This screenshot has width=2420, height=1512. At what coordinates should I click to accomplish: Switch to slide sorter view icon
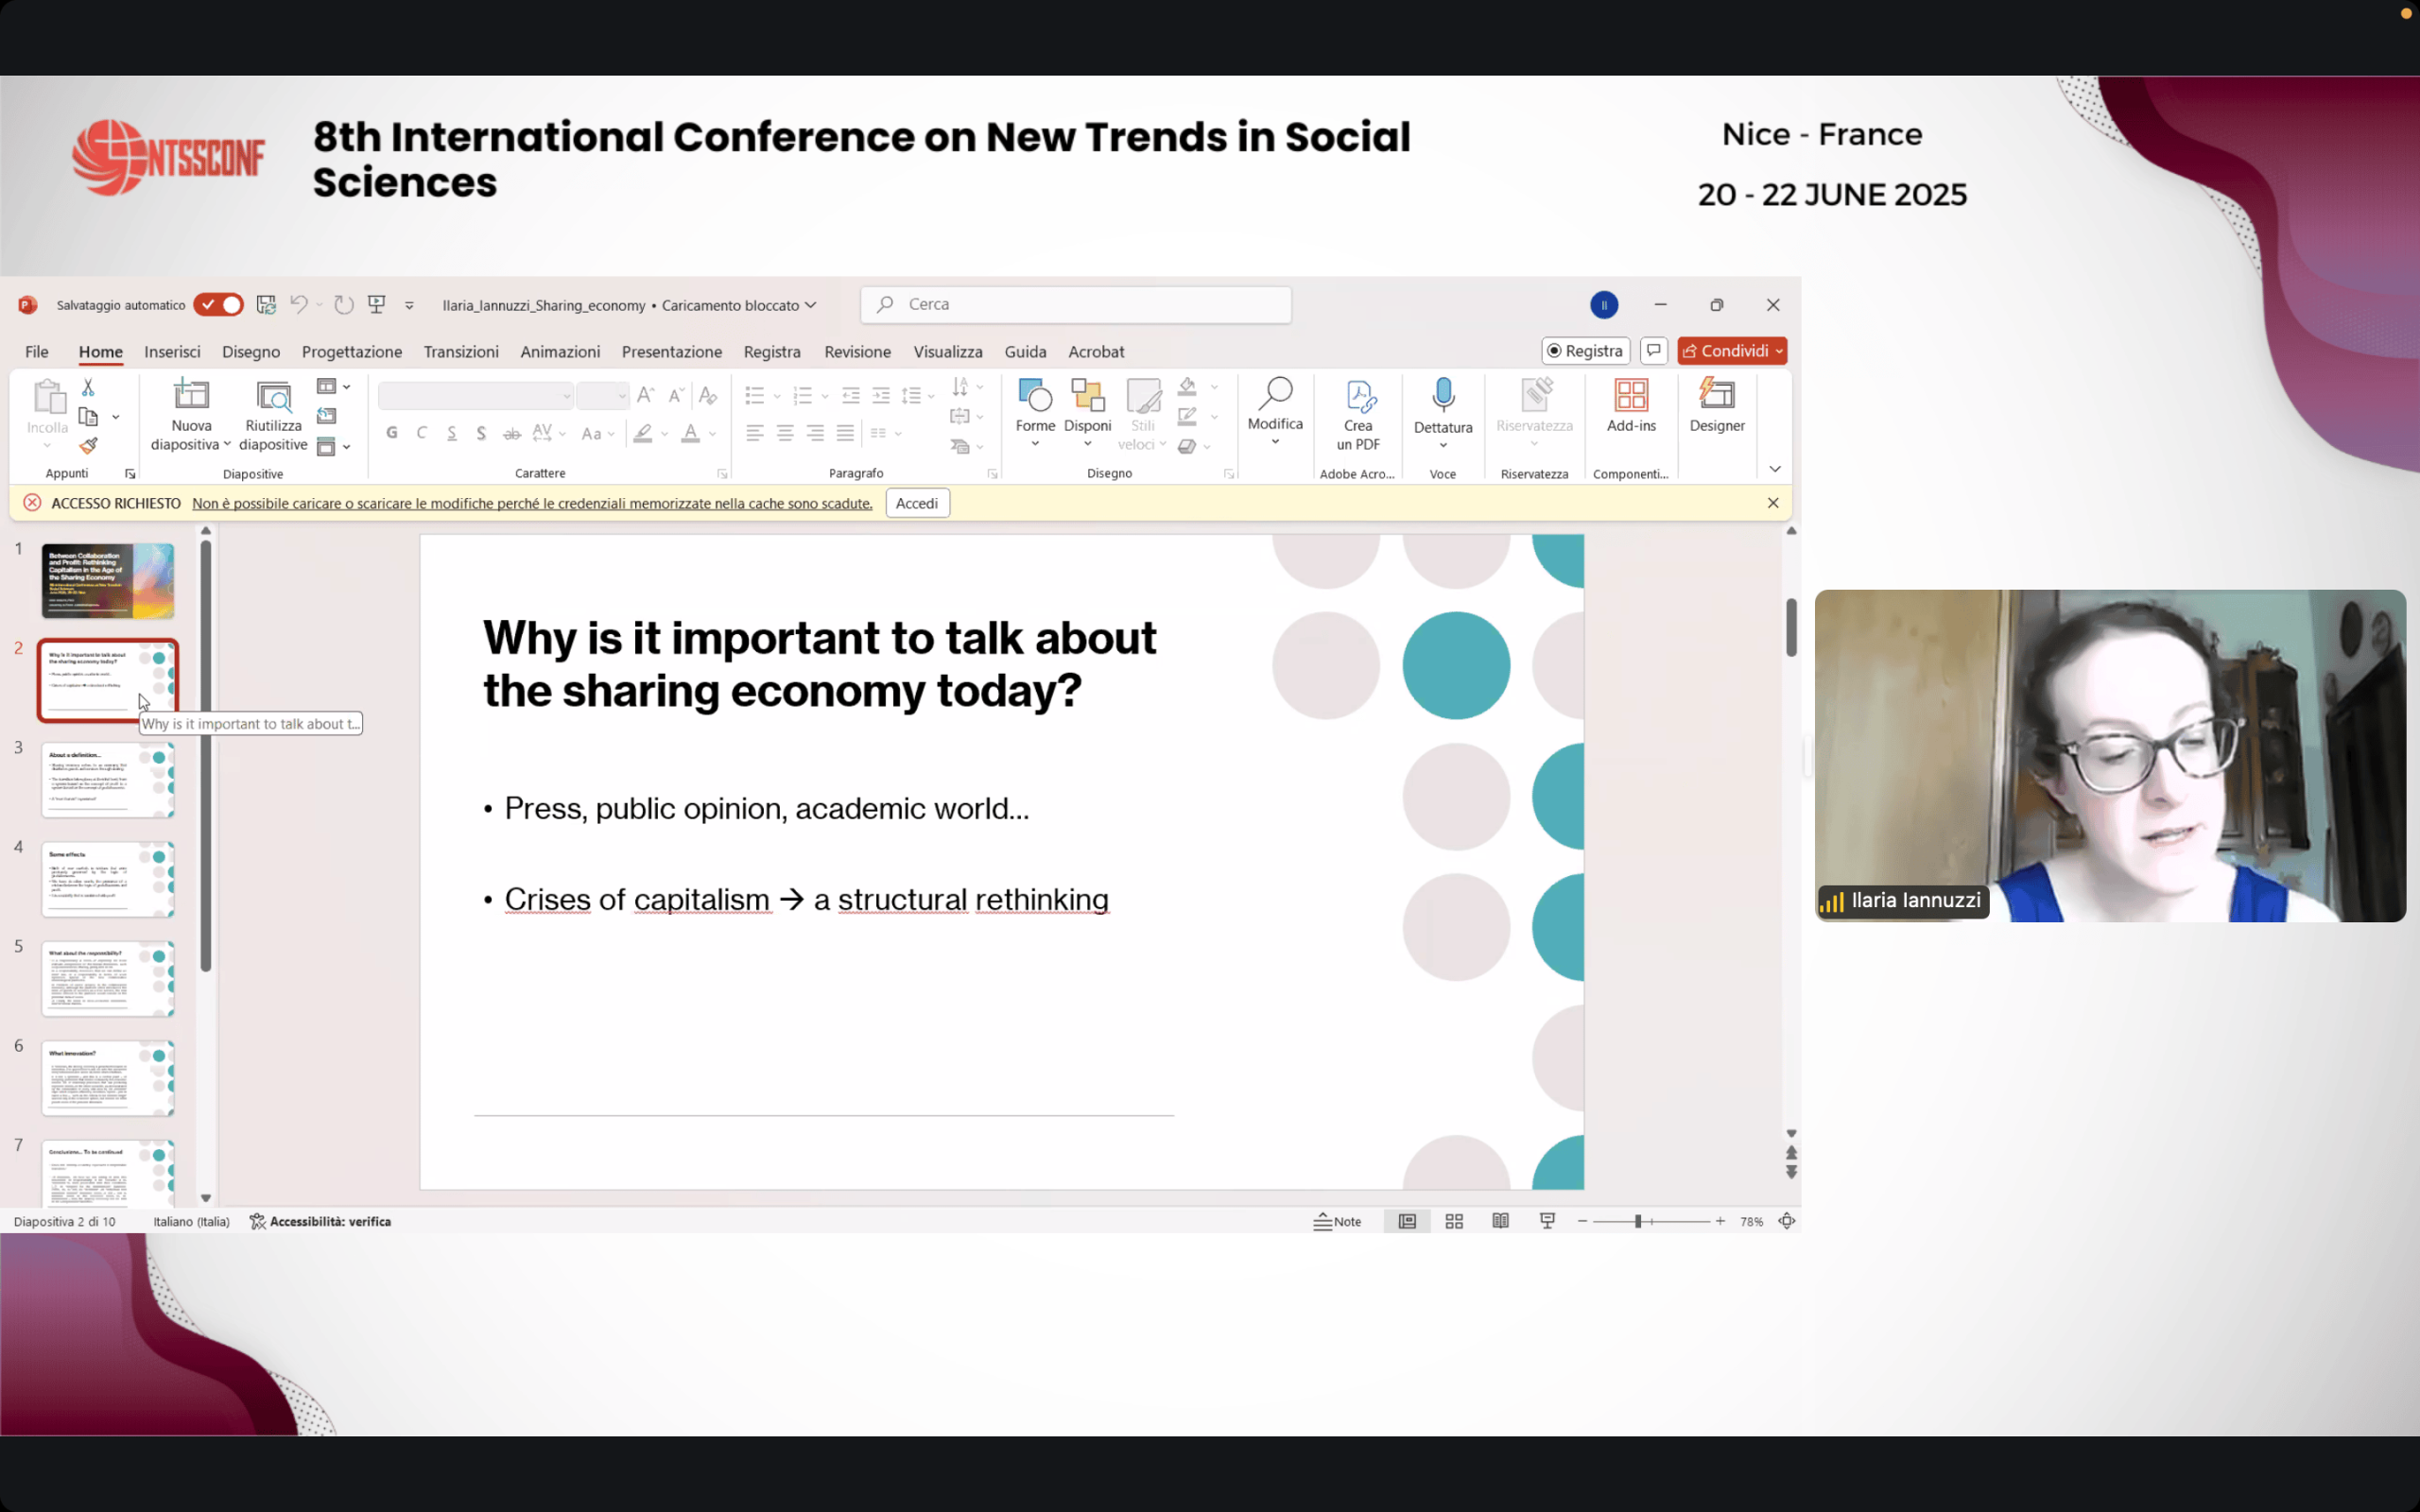pos(1454,1221)
